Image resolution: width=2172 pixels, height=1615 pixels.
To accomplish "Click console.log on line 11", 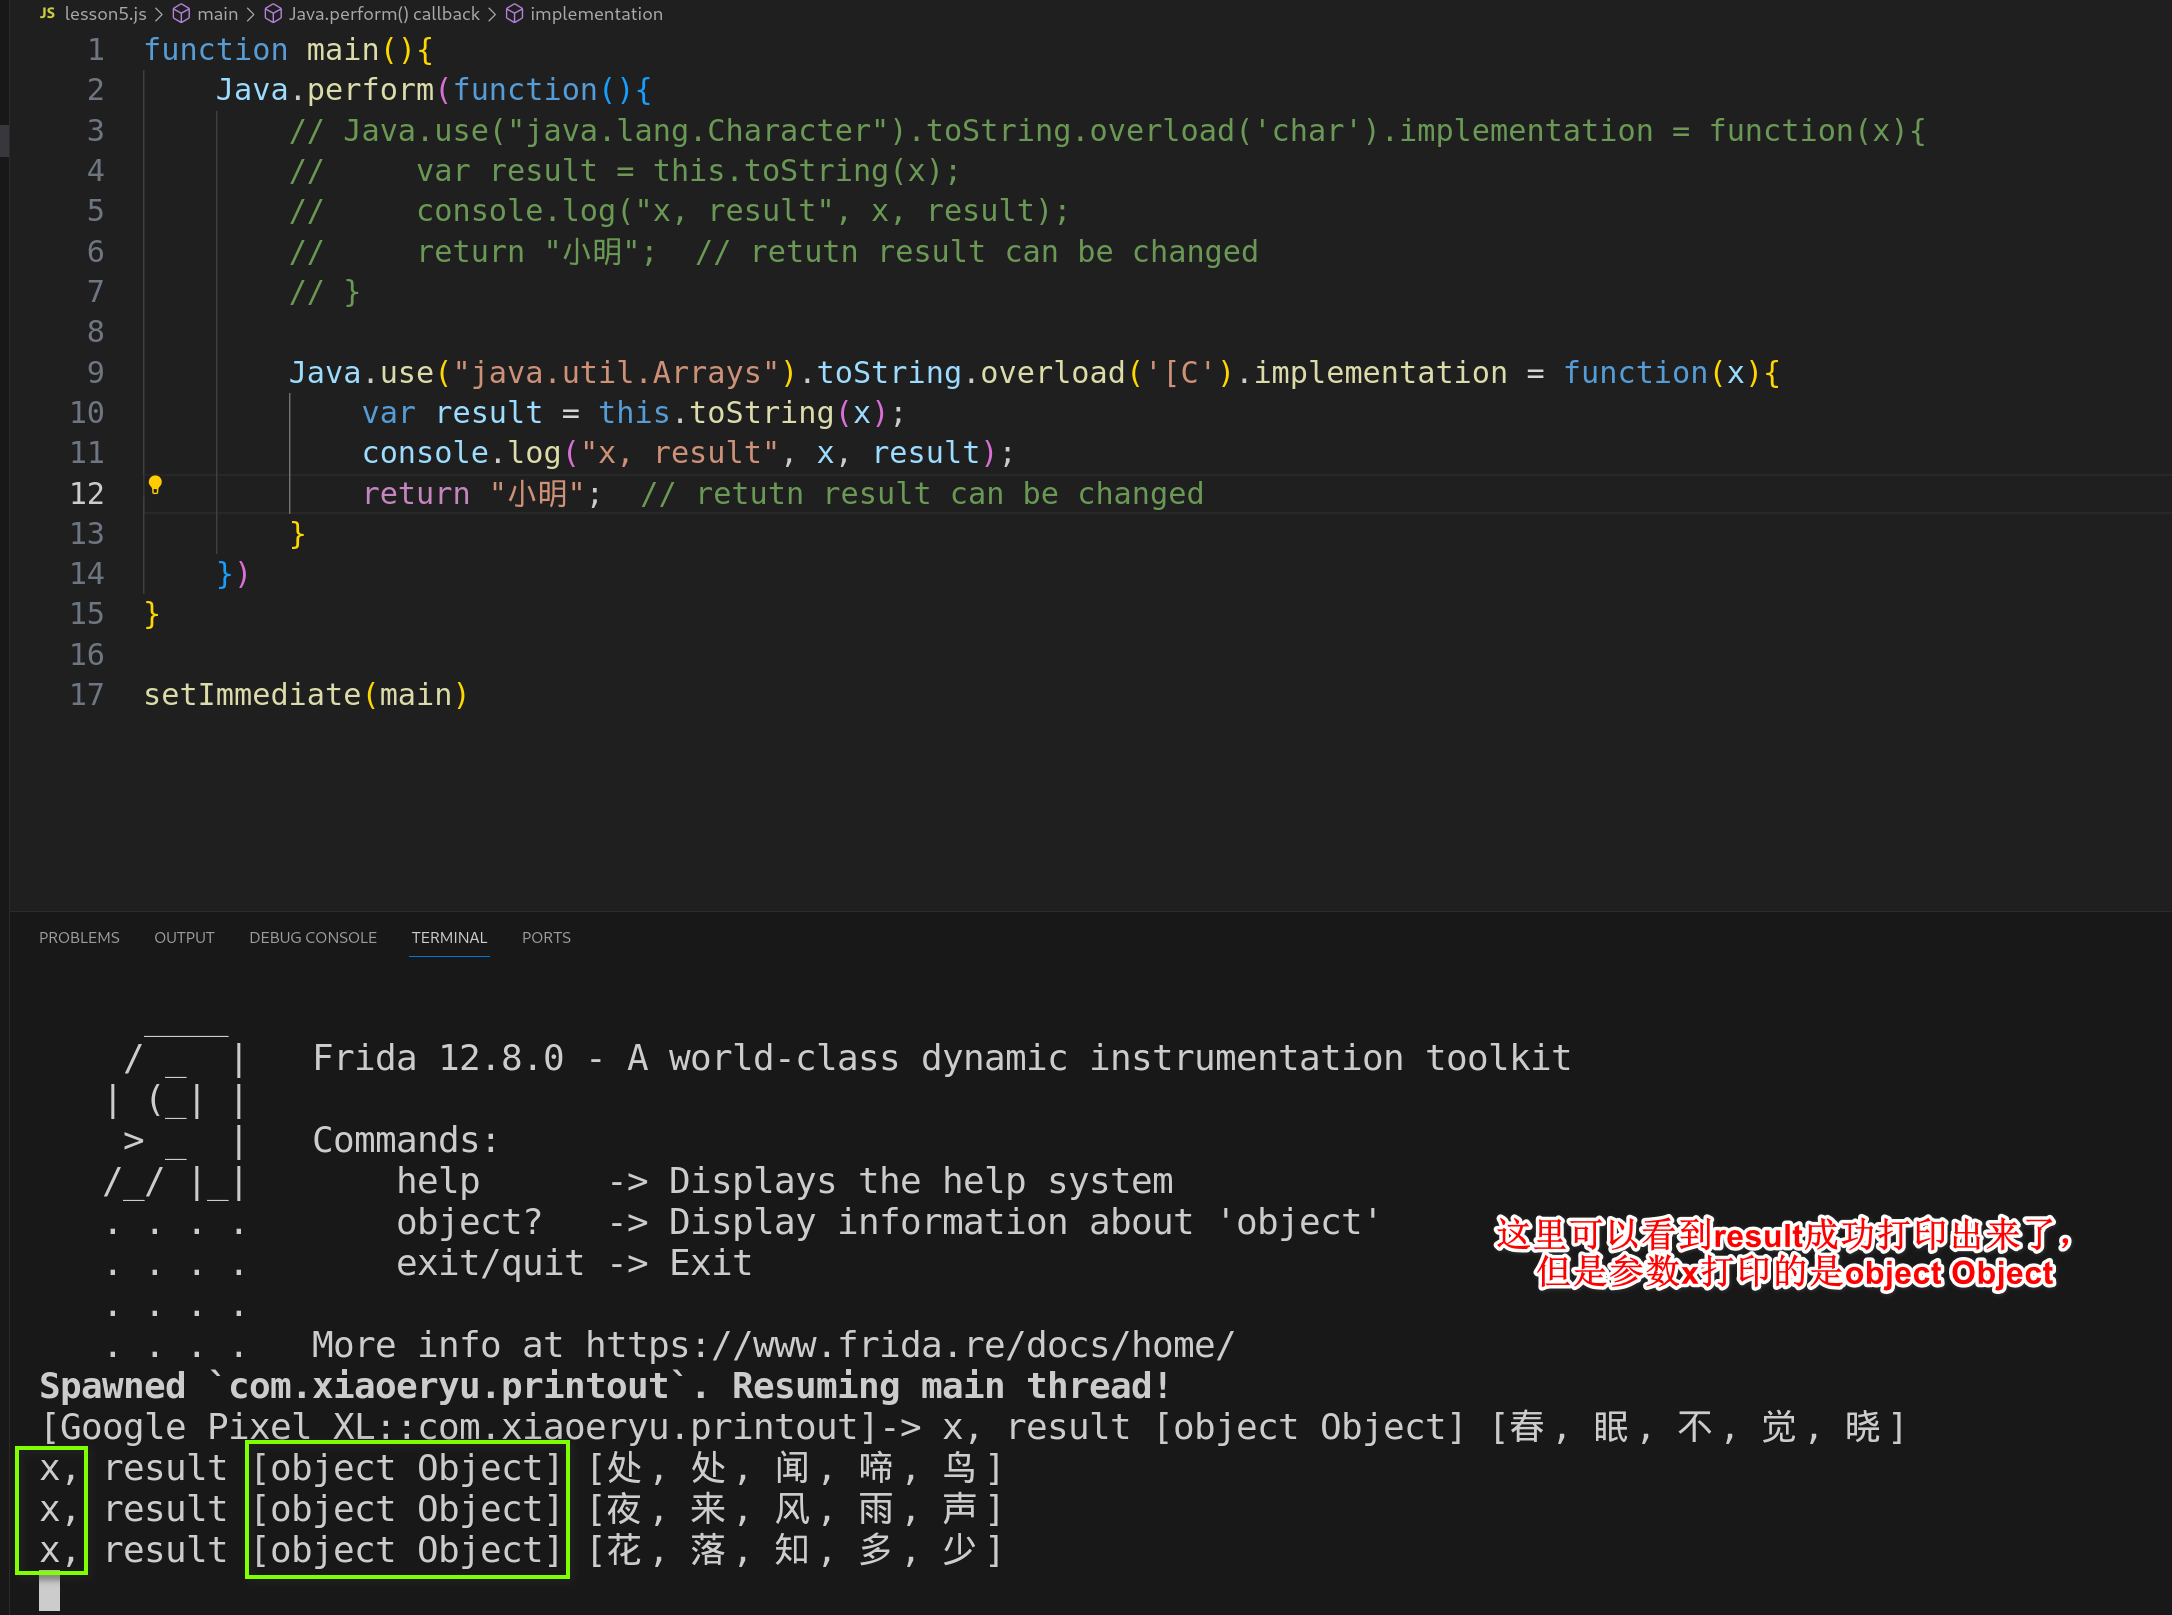I will [x=461, y=453].
